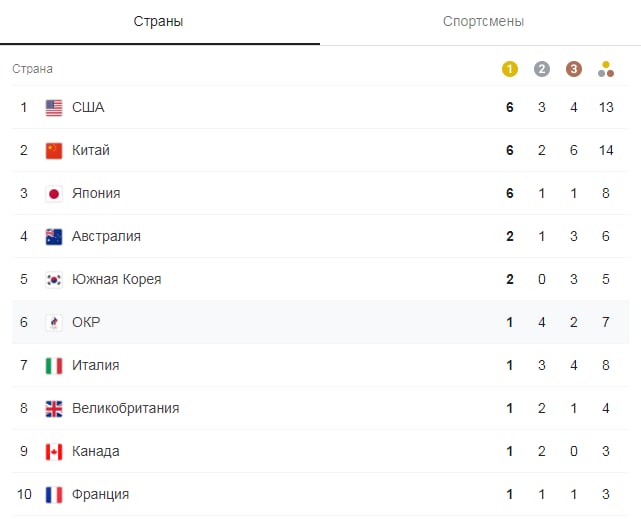Select the Страны tab
Viewport: 641px width, 519px height.
pos(158,21)
